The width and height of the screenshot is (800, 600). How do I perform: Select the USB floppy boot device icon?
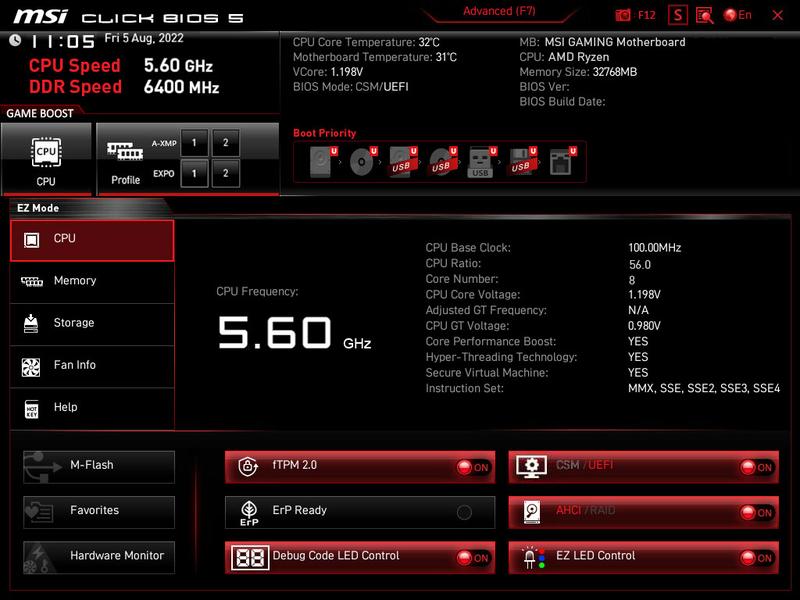(522, 162)
